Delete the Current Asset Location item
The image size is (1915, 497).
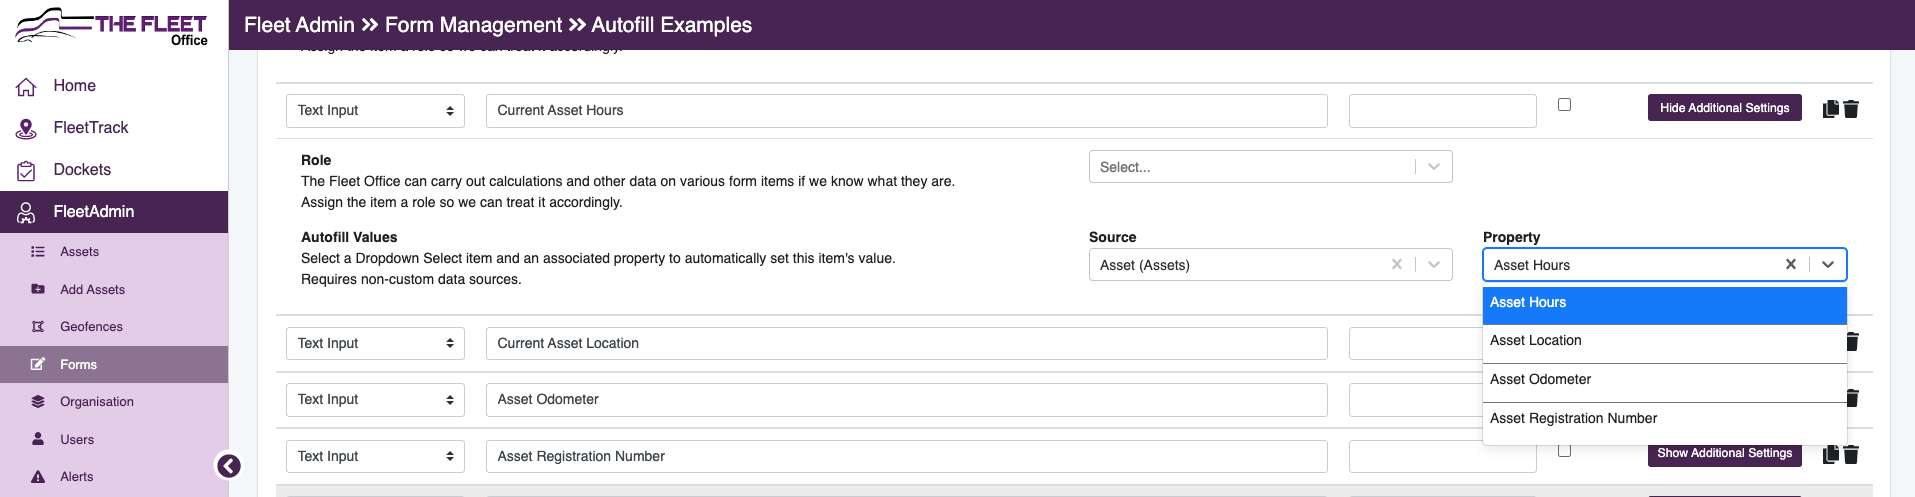point(1852,342)
